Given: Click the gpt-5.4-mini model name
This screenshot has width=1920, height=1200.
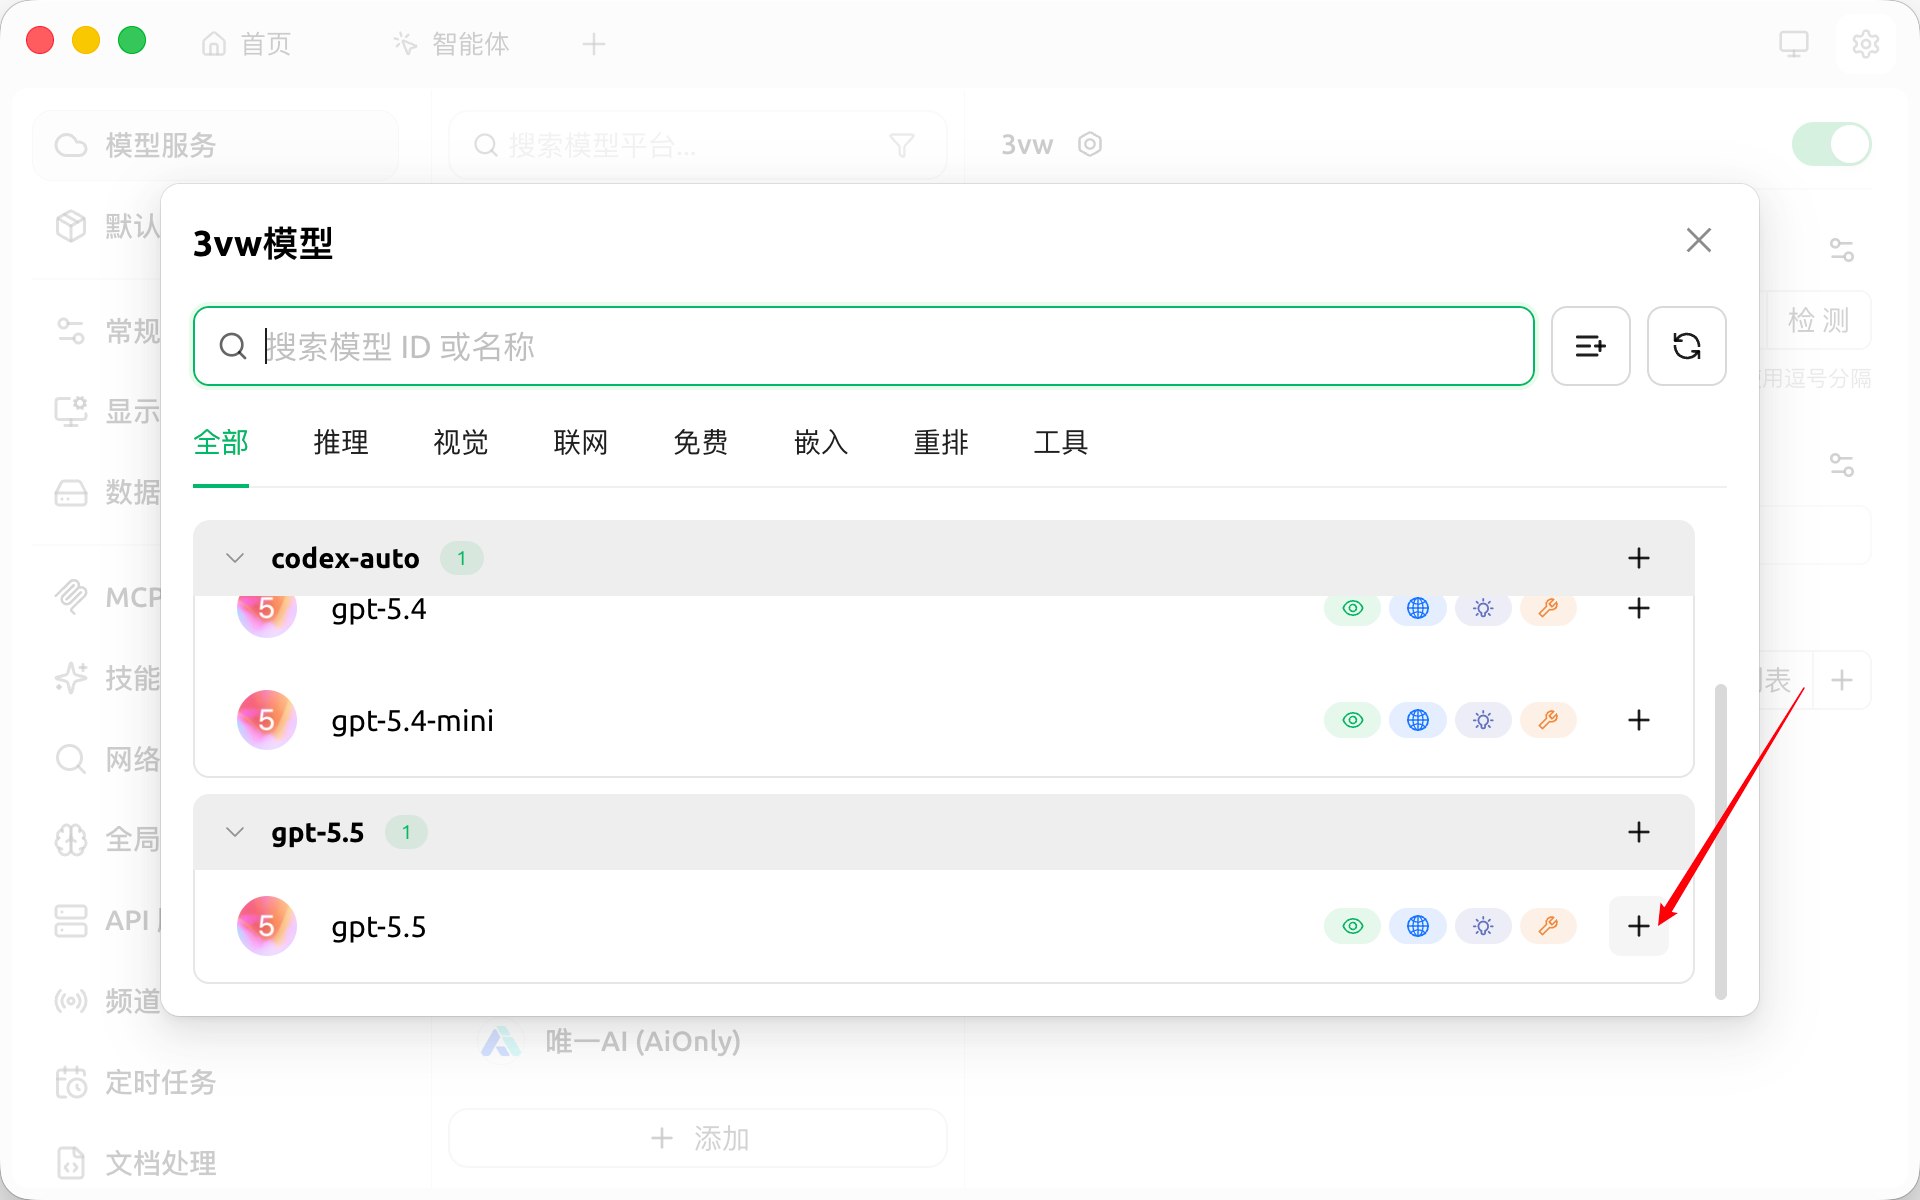Looking at the screenshot, I should pyautogui.click(x=412, y=720).
